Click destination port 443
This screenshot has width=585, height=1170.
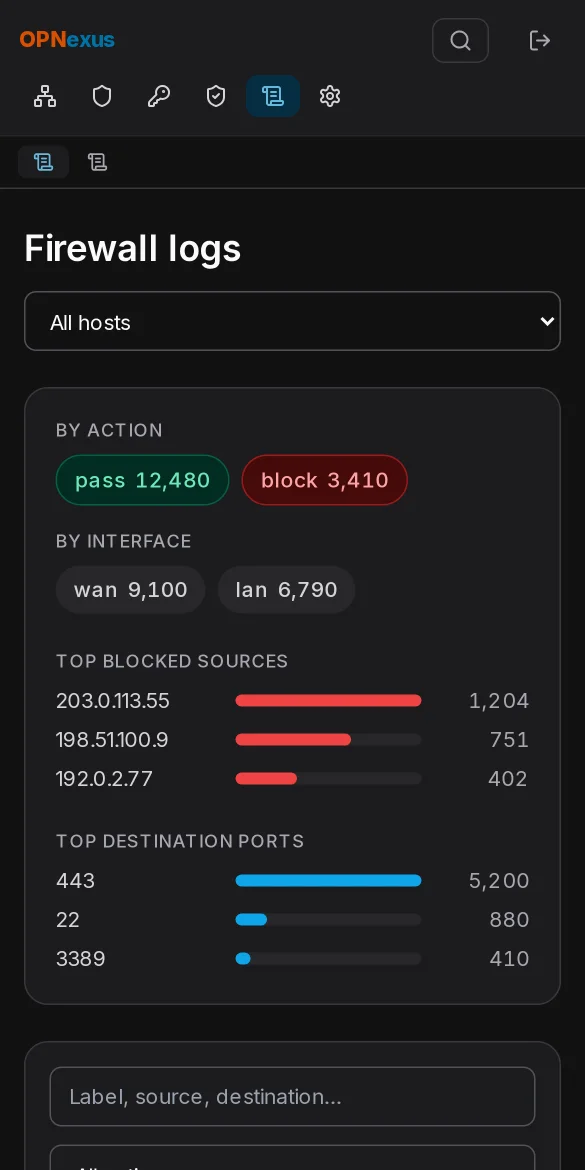point(75,880)
